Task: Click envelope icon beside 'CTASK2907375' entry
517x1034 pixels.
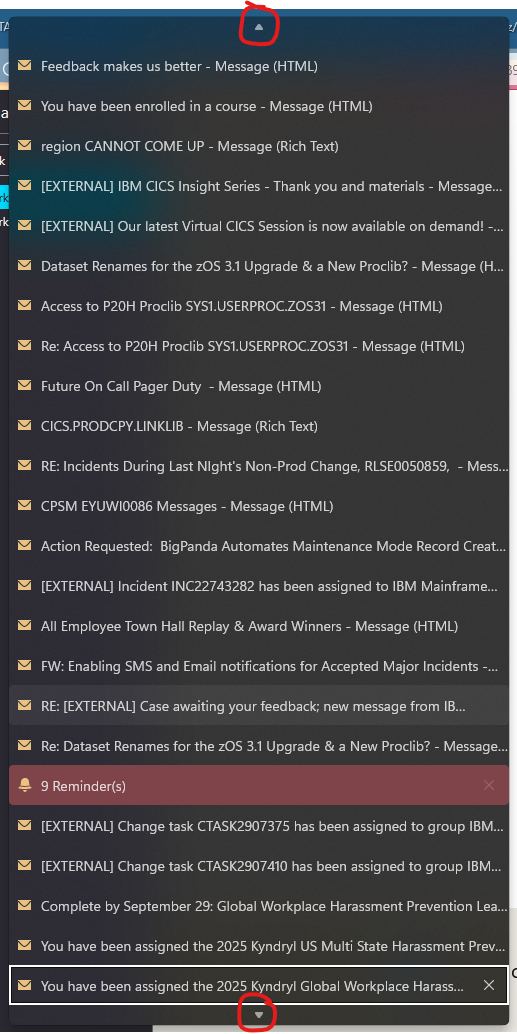Action: coord(24,824)
